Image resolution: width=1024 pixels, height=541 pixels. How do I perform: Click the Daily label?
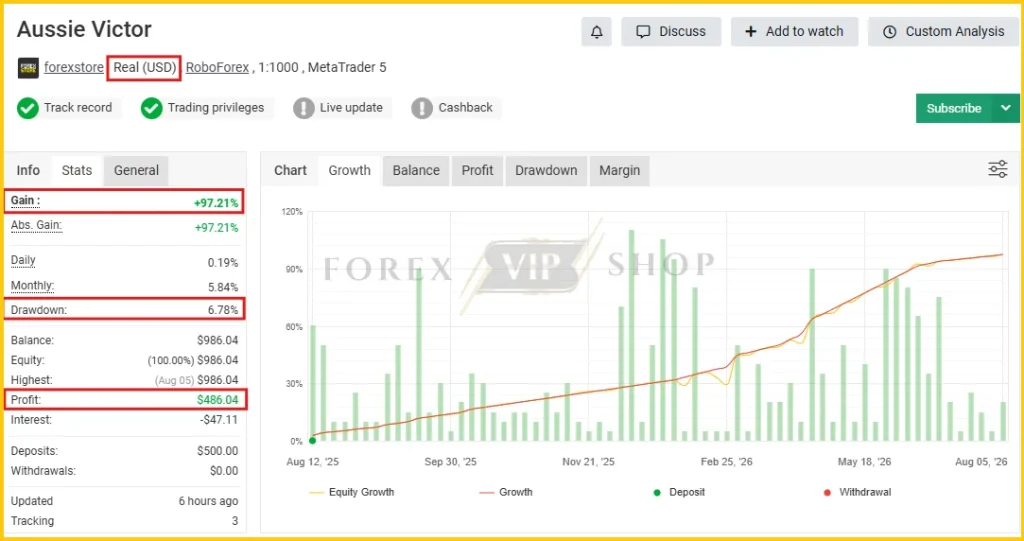pyautogui.click(x=24, y=260)
